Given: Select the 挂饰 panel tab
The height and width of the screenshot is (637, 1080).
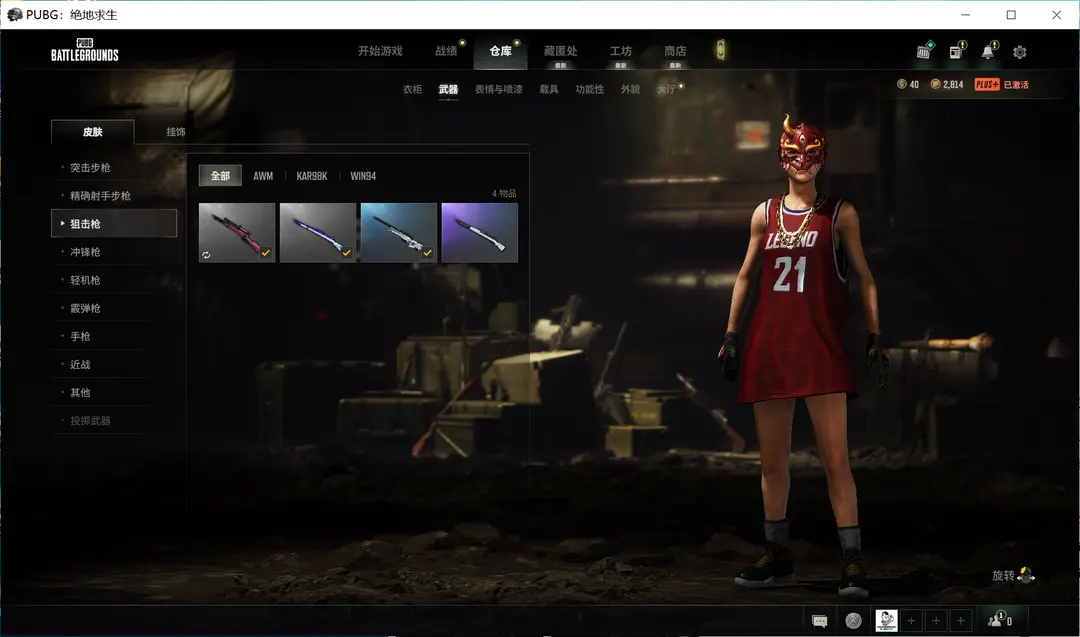Looking at the screenshot, I should (x=176, y=132).
